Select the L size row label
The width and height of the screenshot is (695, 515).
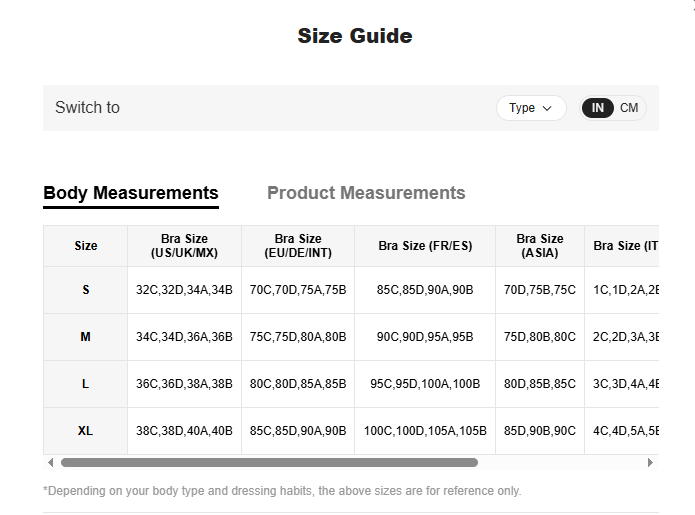[86, 384]
